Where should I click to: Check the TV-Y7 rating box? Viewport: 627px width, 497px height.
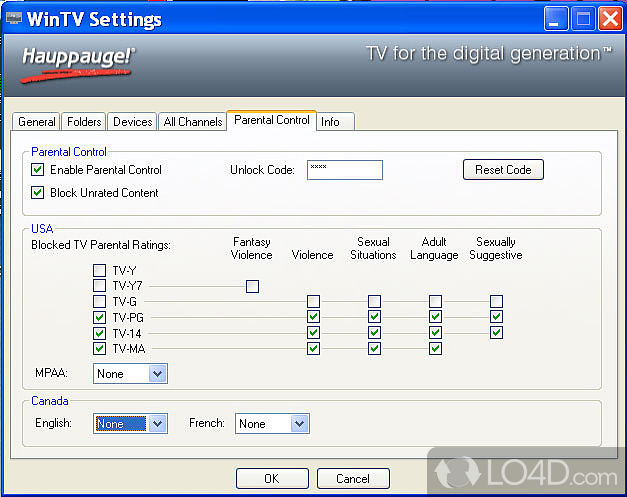99,285
